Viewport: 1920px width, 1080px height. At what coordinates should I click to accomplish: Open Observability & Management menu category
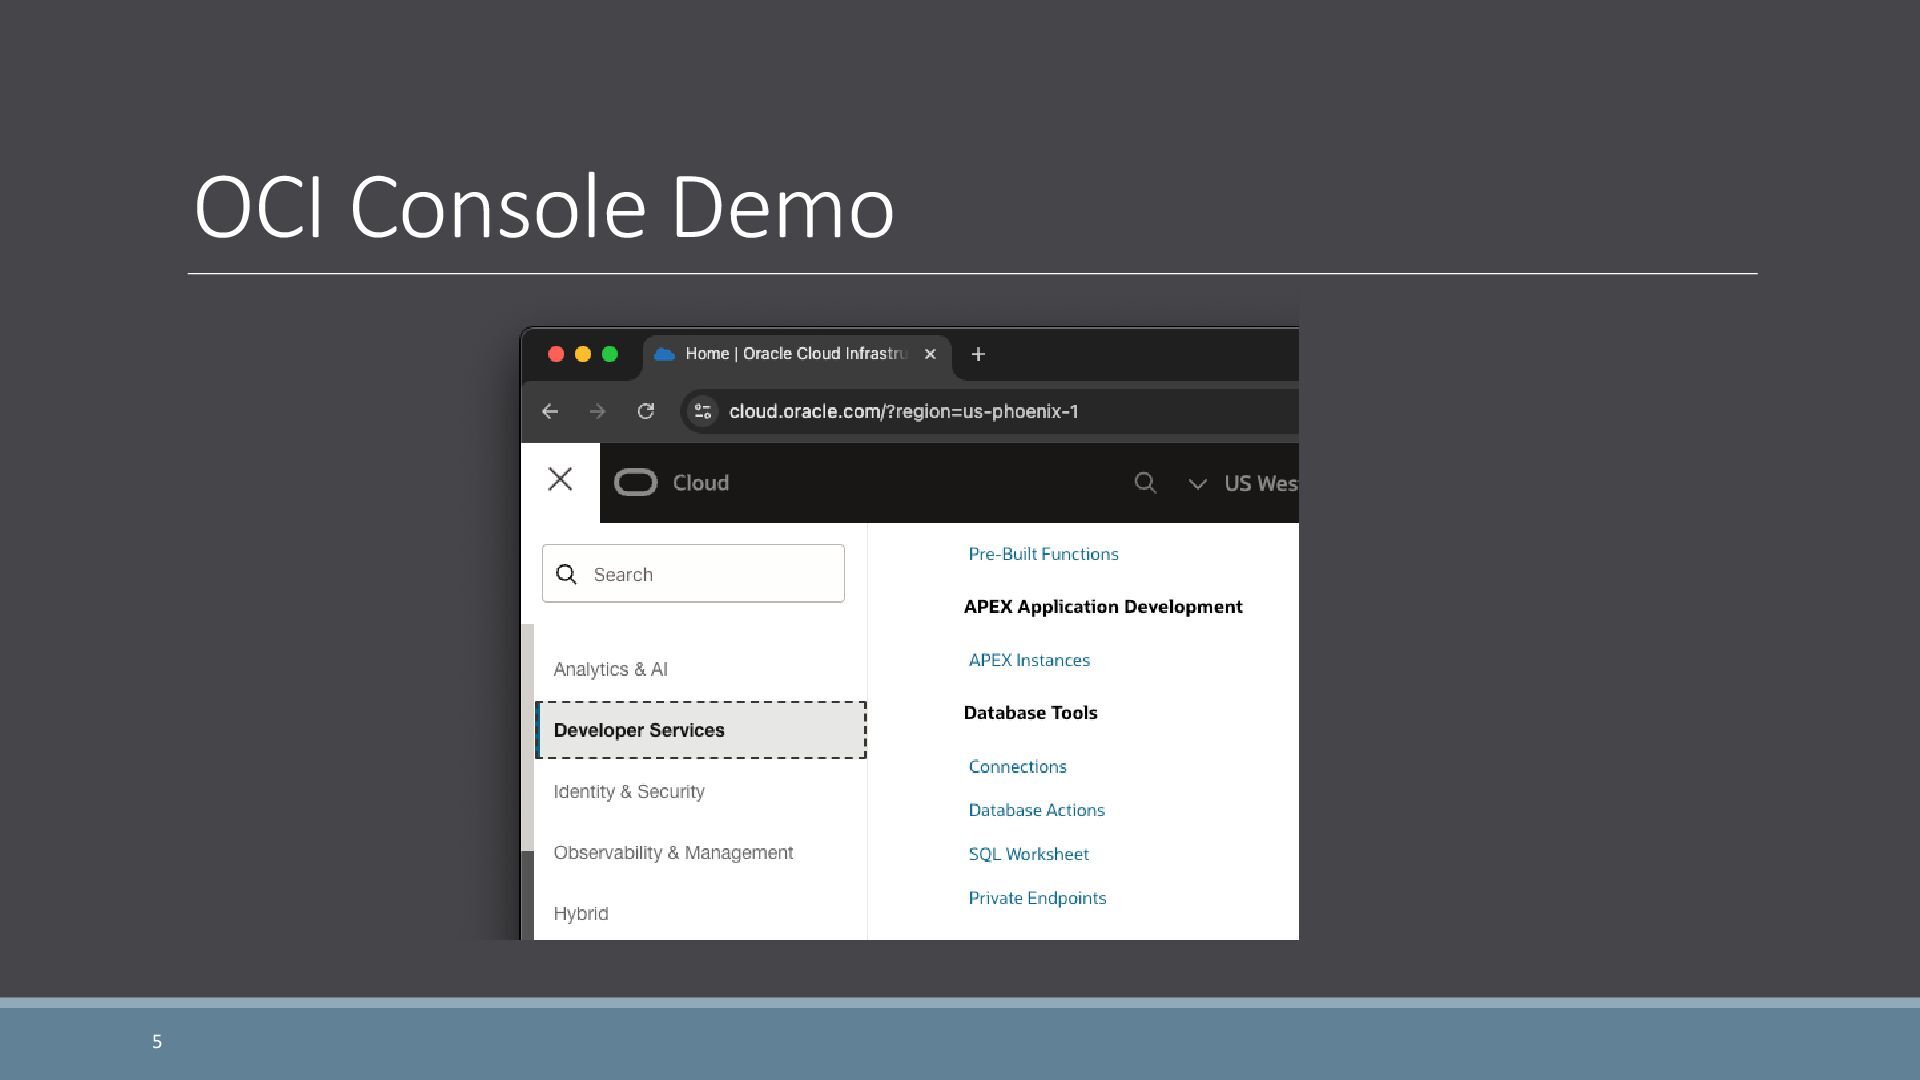pos(673,852)
